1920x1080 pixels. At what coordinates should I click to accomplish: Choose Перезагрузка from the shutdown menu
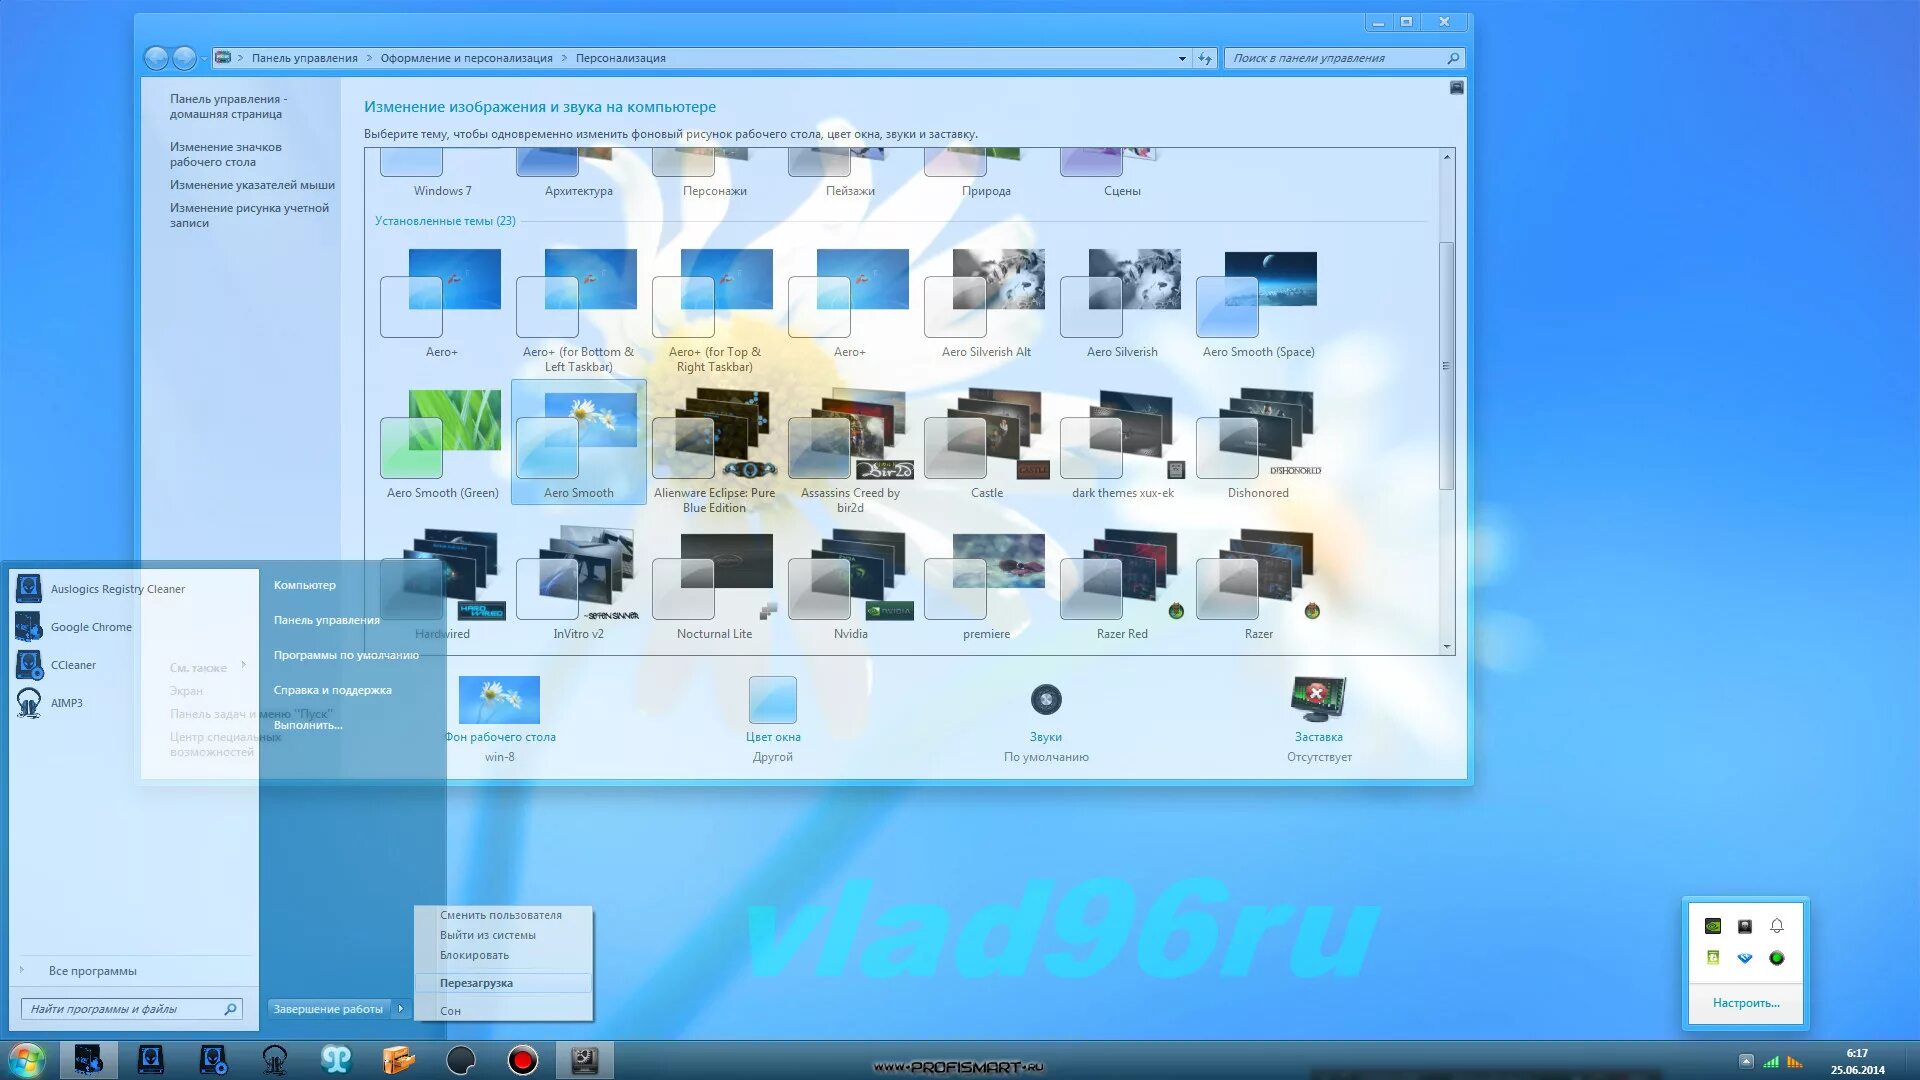click(476, 983)
